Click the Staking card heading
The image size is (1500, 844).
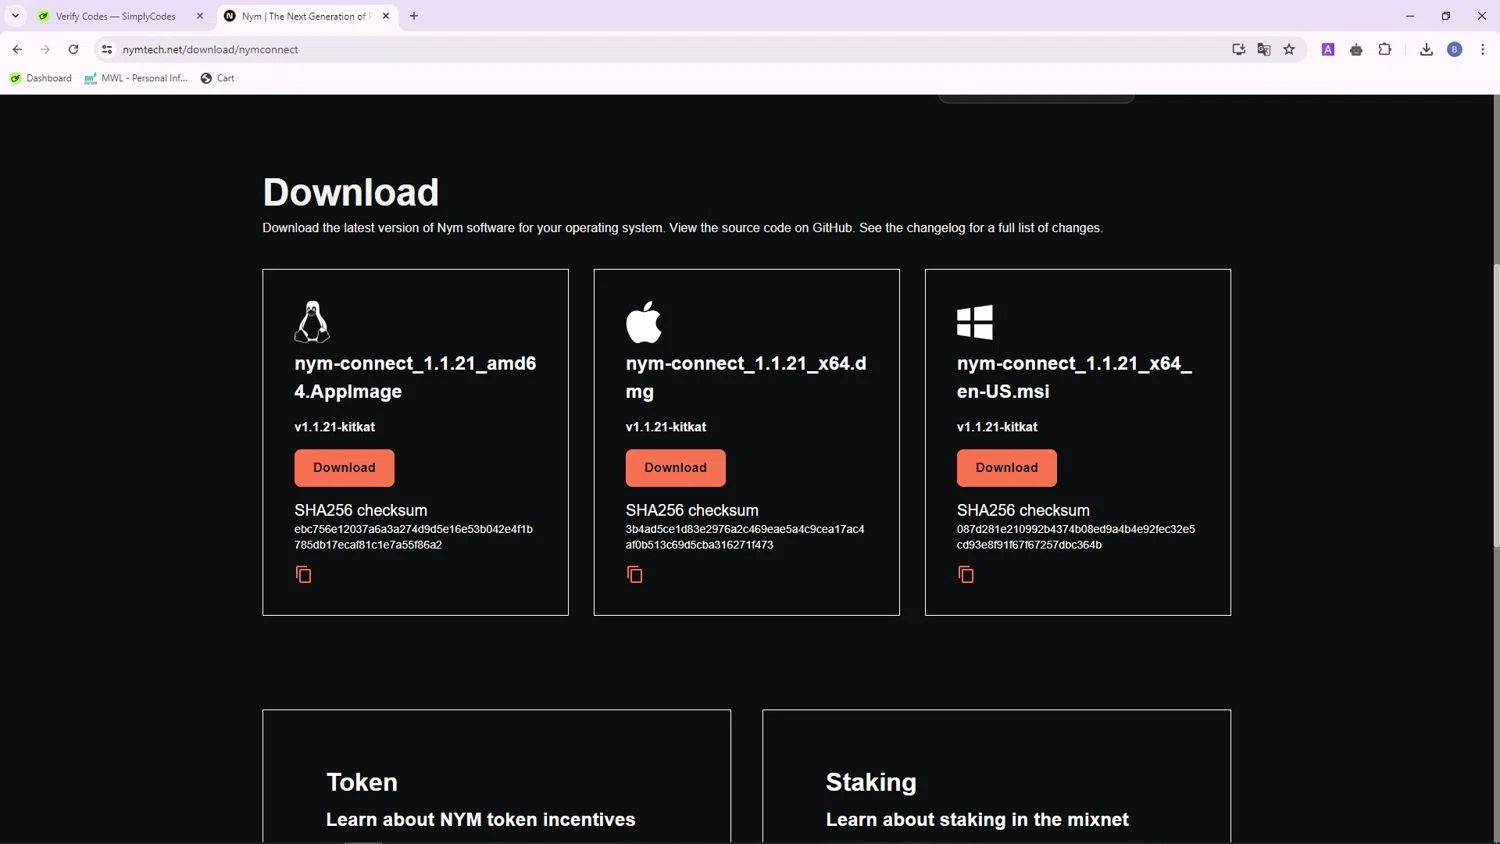pos(871,782)
